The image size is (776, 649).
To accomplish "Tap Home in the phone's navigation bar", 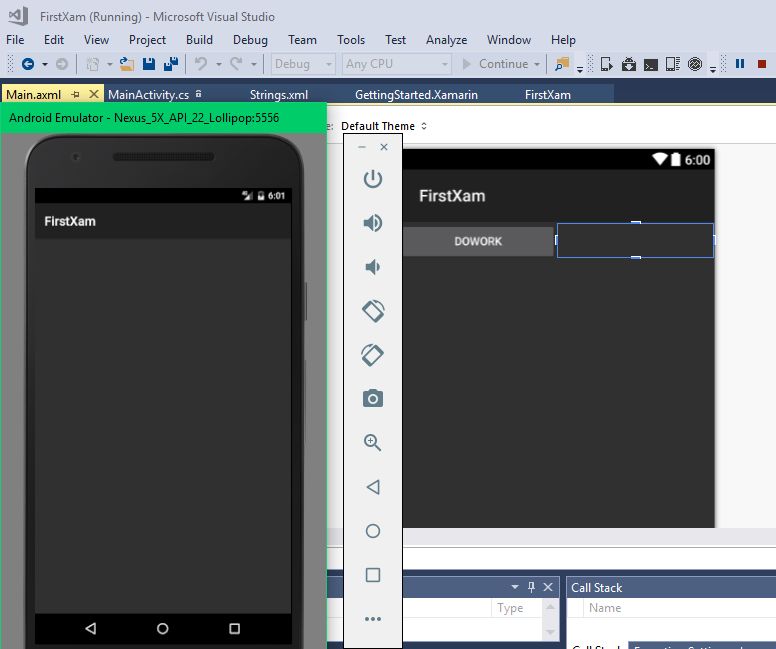I will click(x=162, y=628).
